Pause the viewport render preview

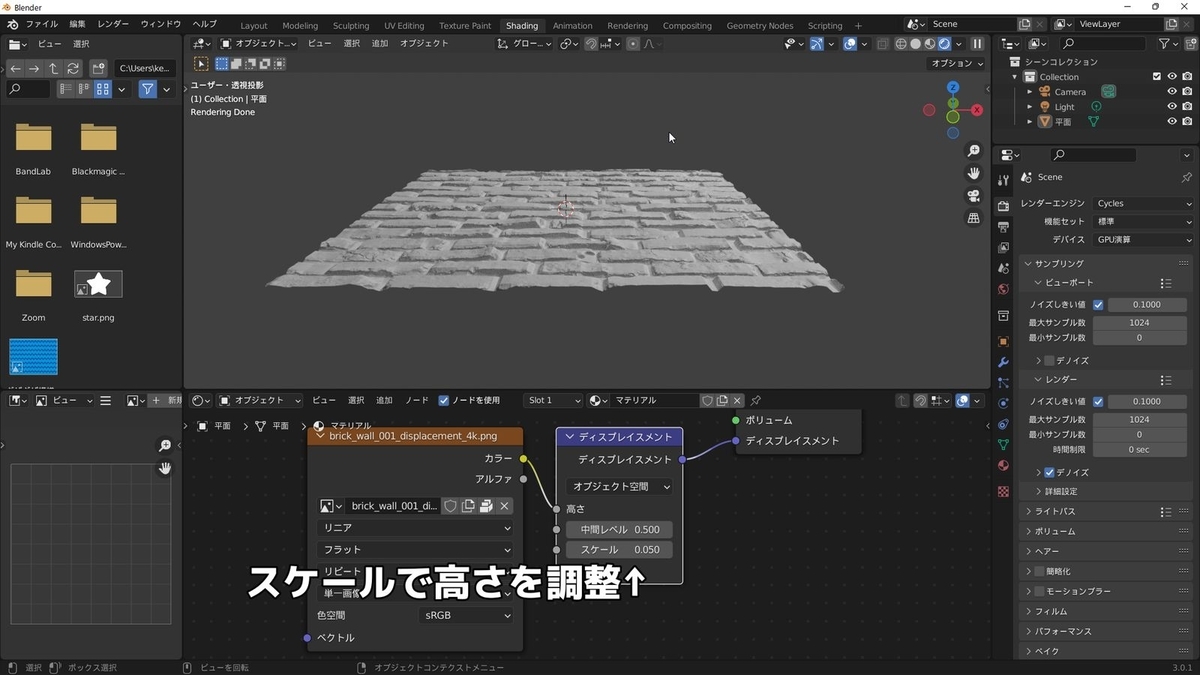point(977,44)
